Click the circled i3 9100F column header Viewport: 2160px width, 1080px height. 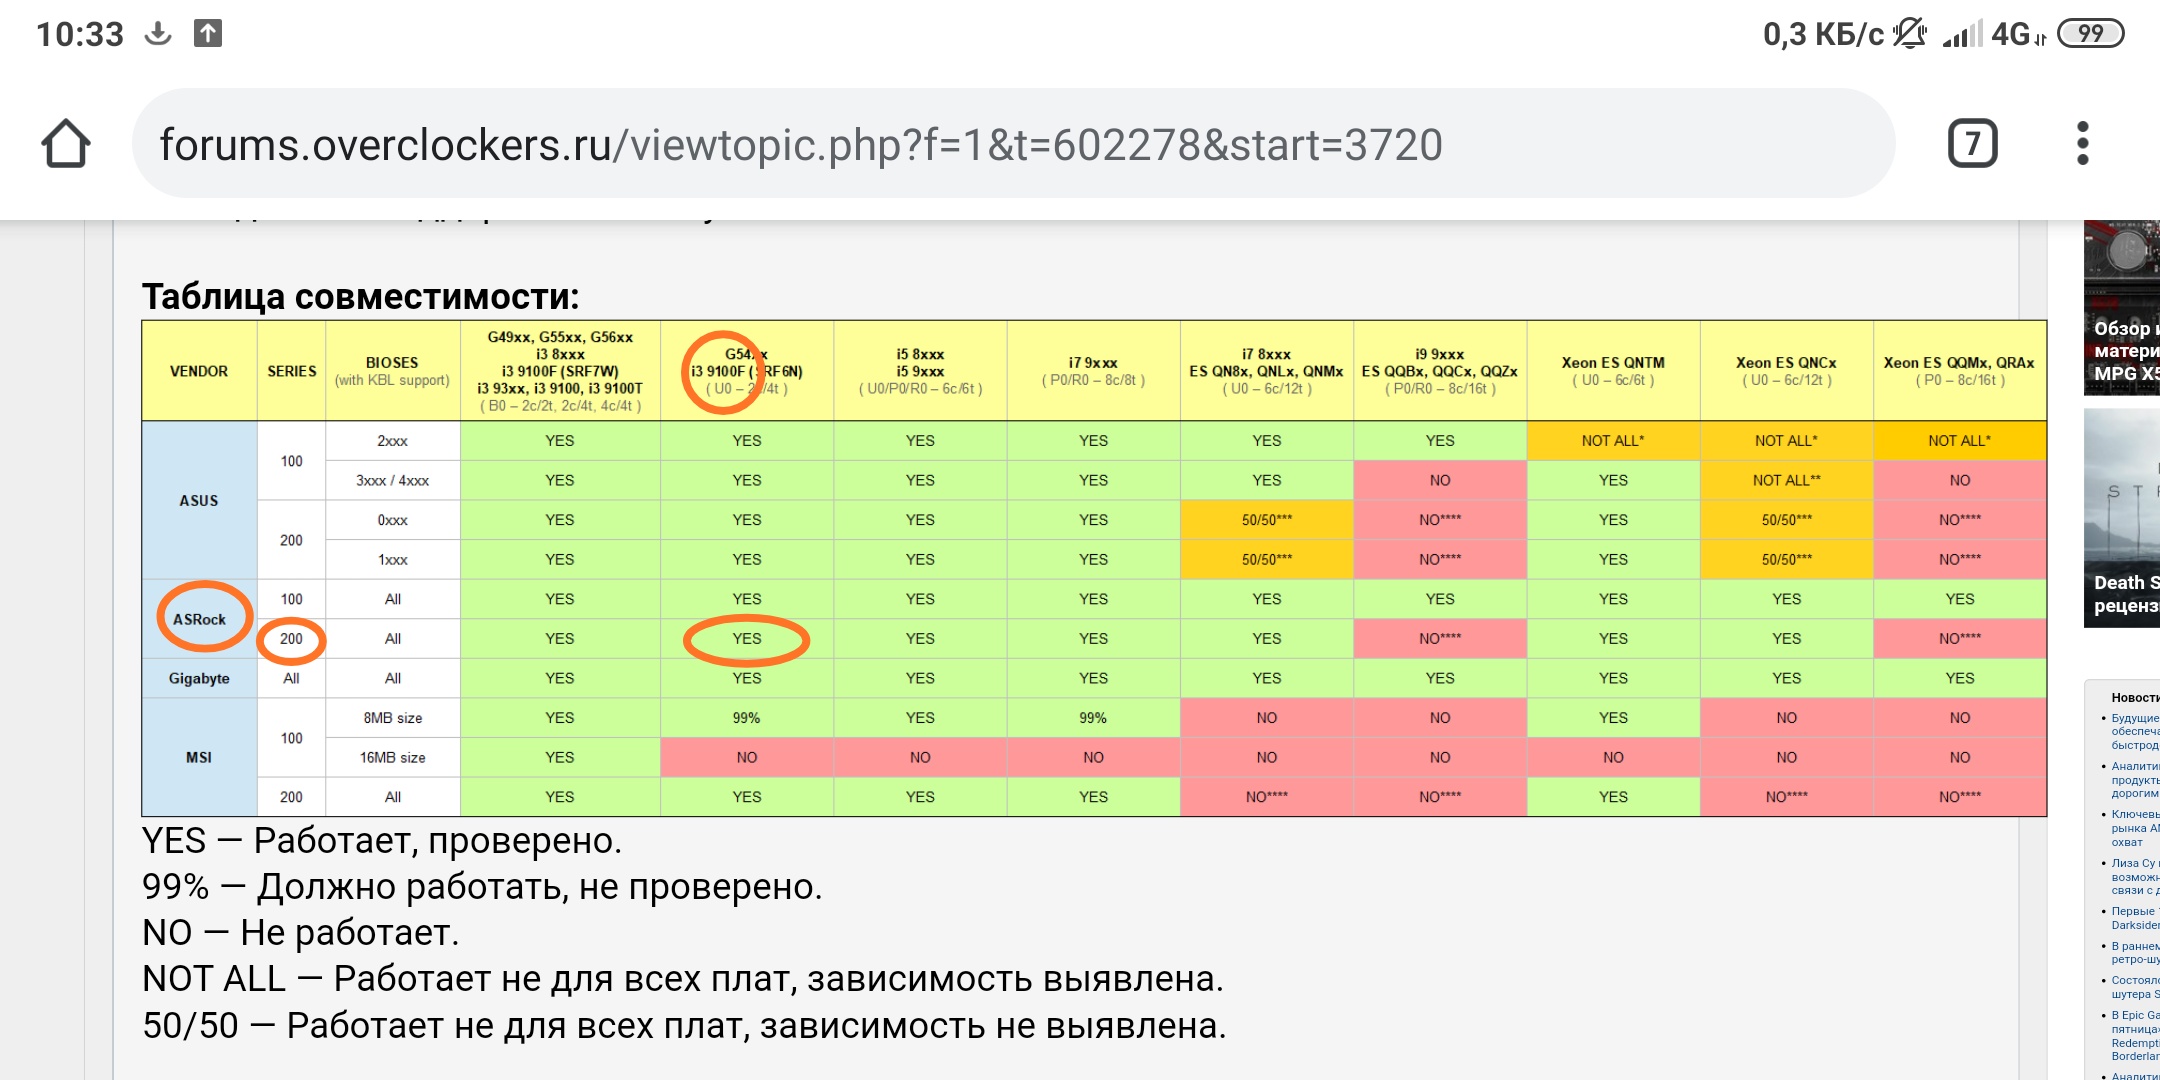point(746,371)
